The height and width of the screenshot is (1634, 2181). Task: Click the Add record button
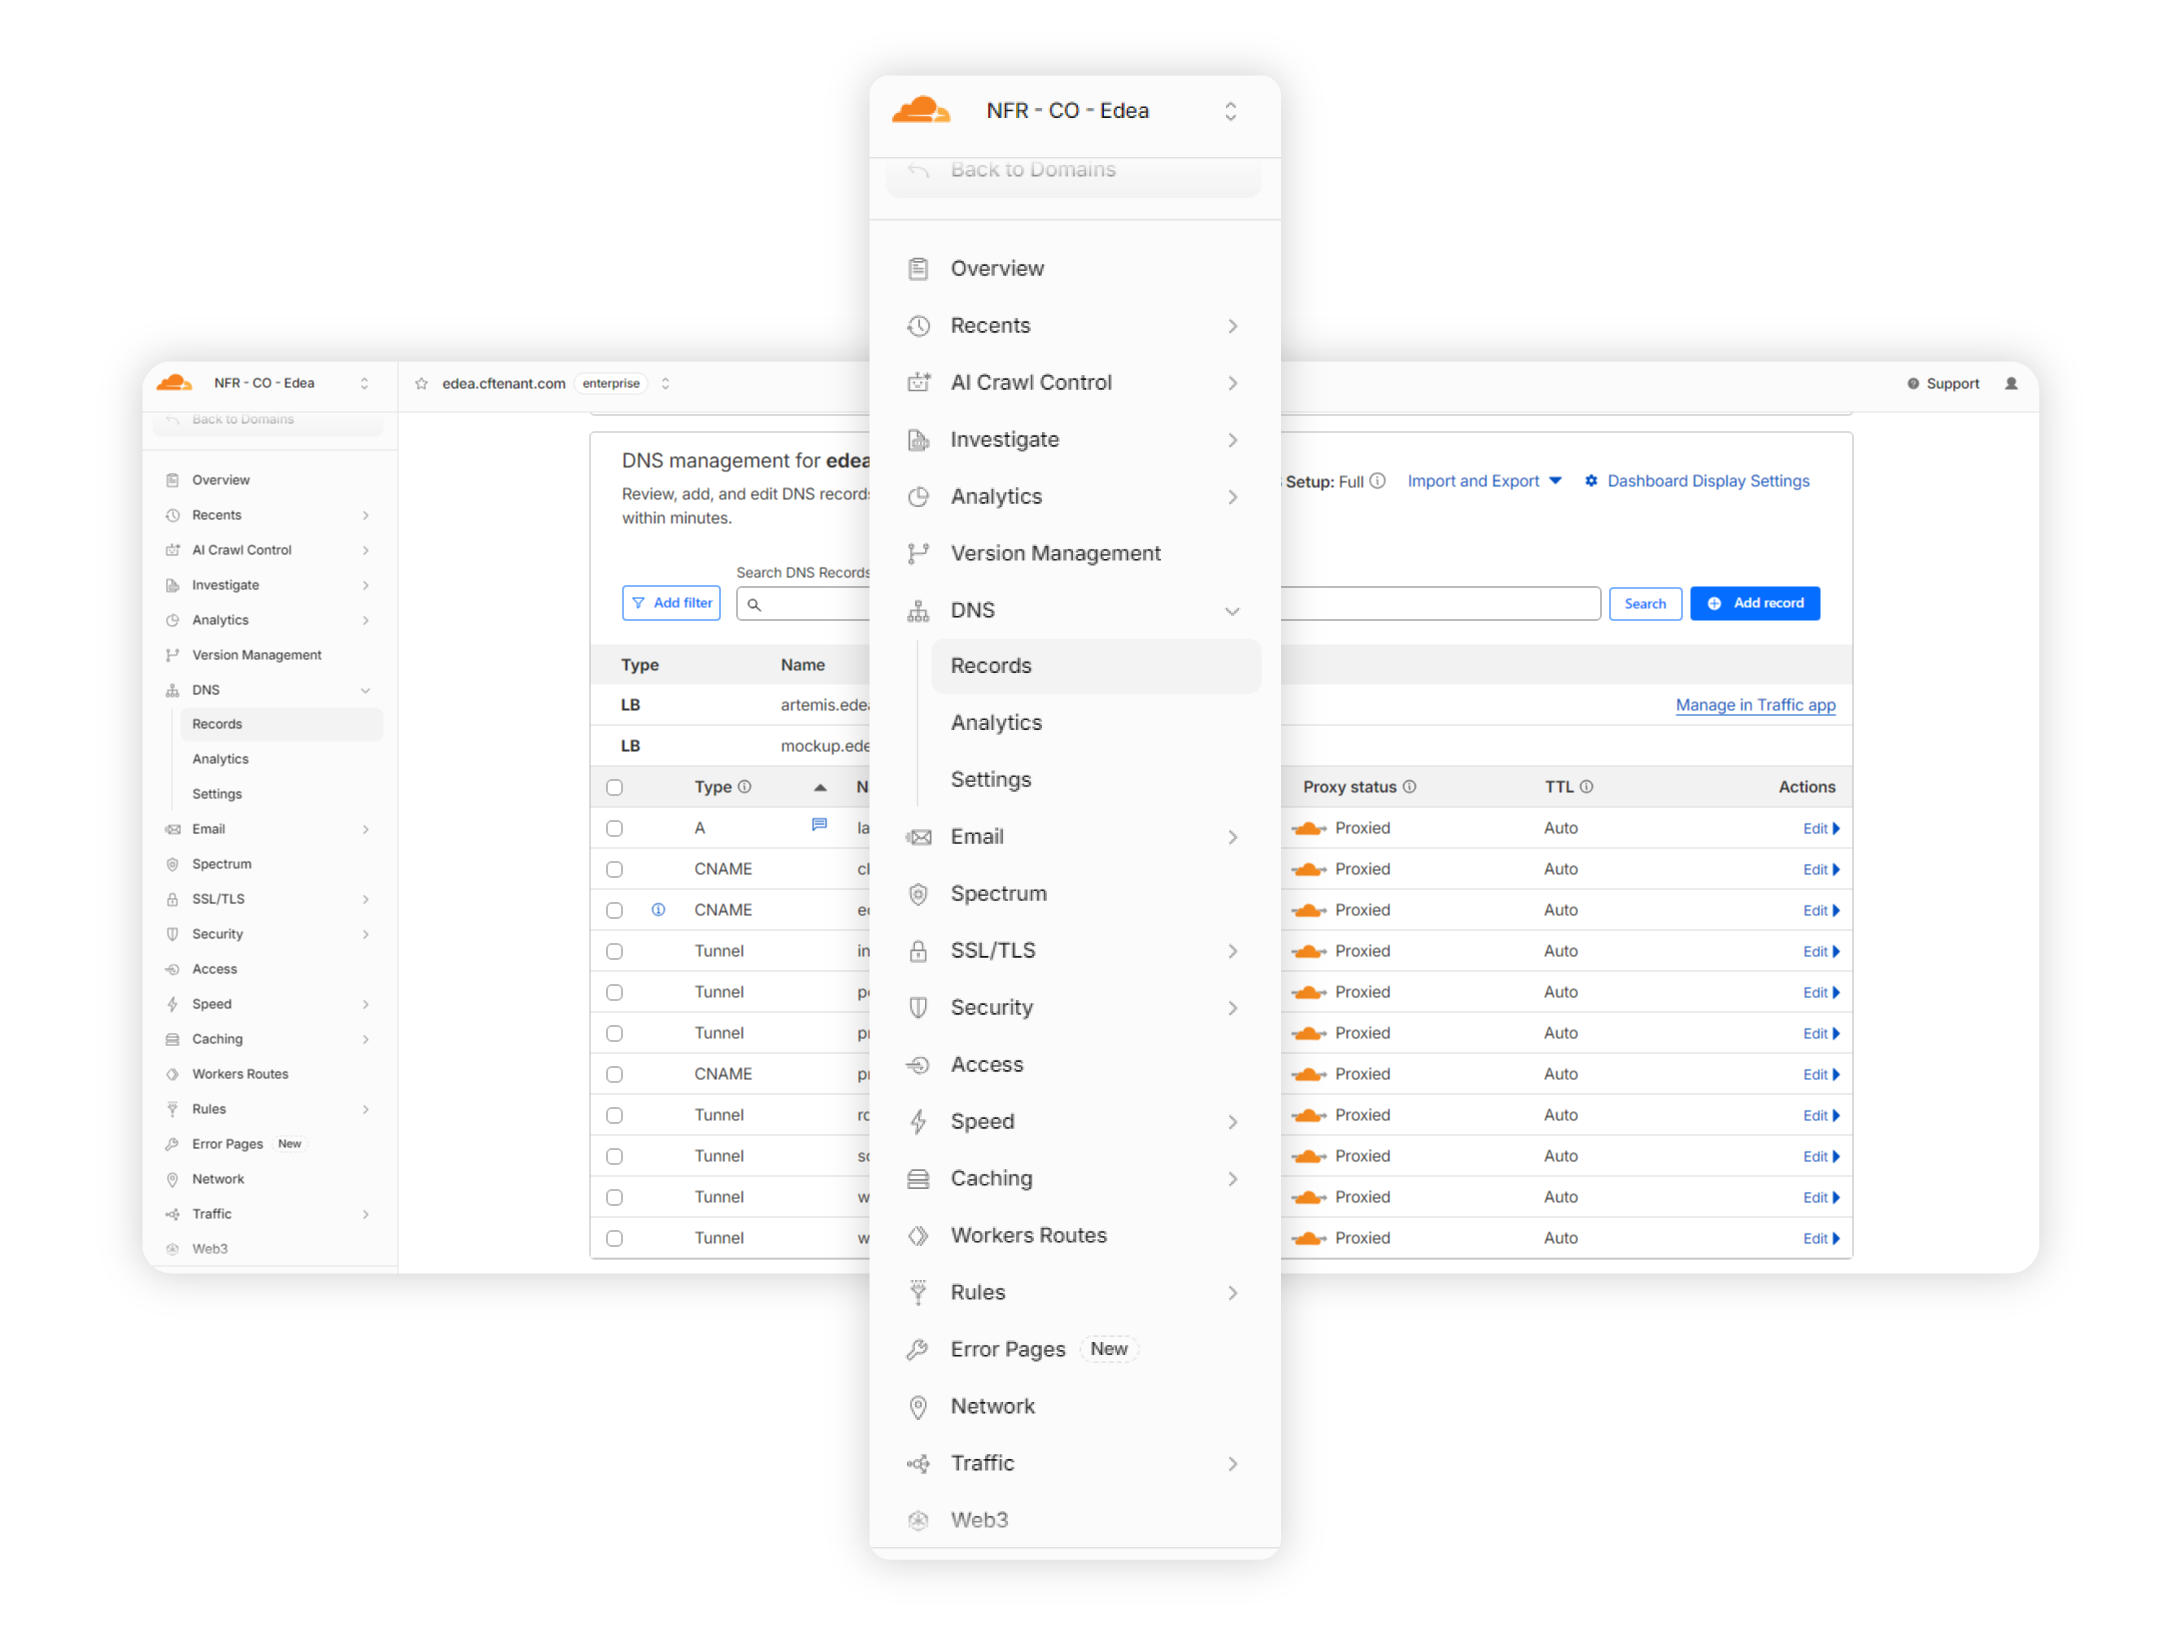[x=1755, y=603]
